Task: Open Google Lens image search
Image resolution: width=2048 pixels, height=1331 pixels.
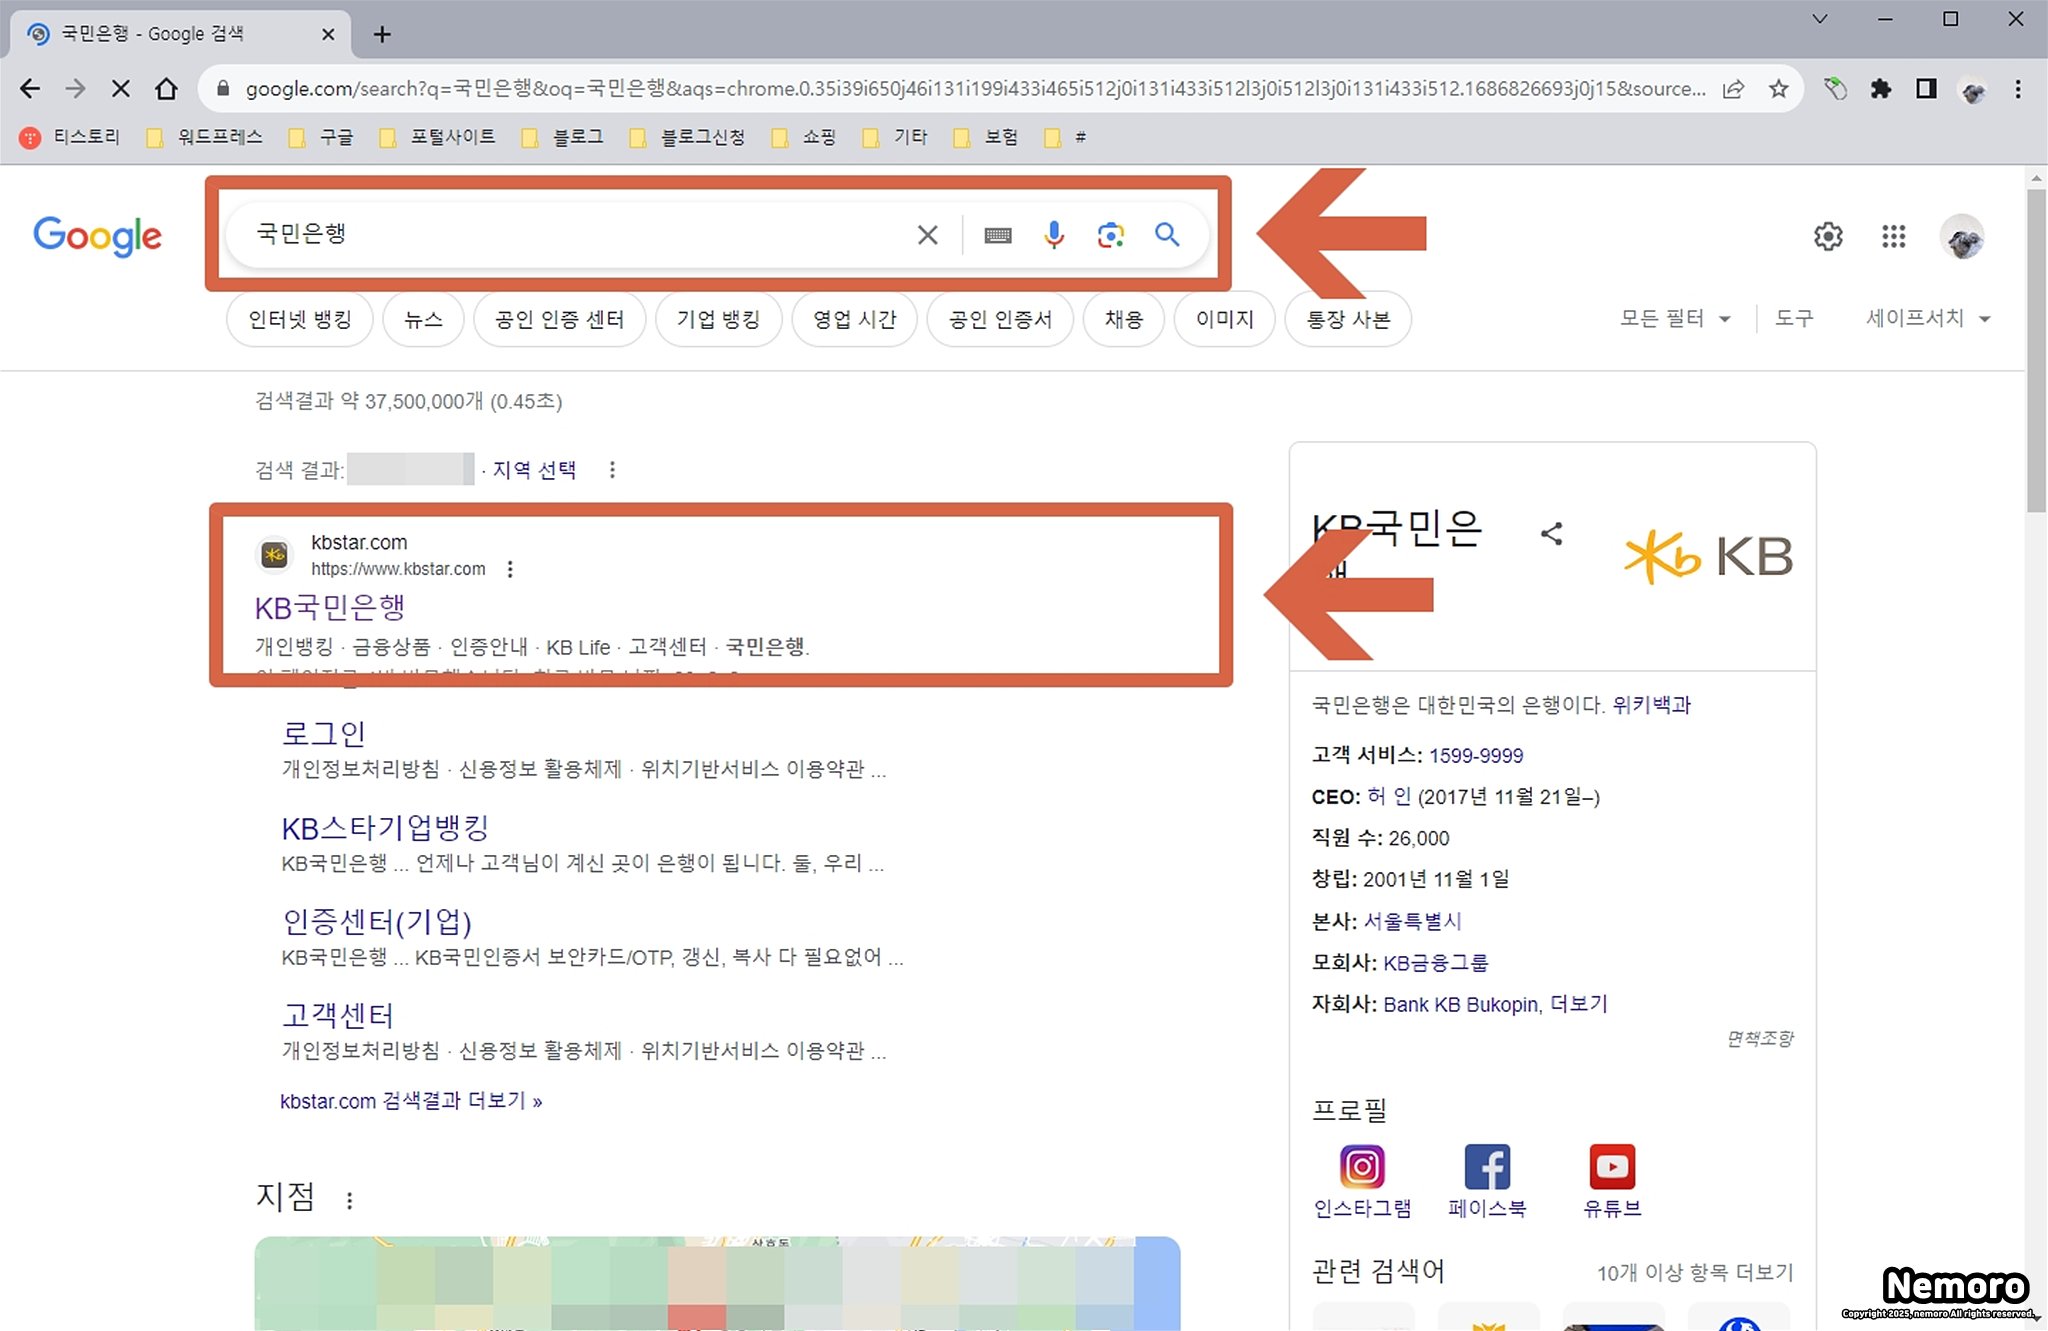Action: 1110,235
